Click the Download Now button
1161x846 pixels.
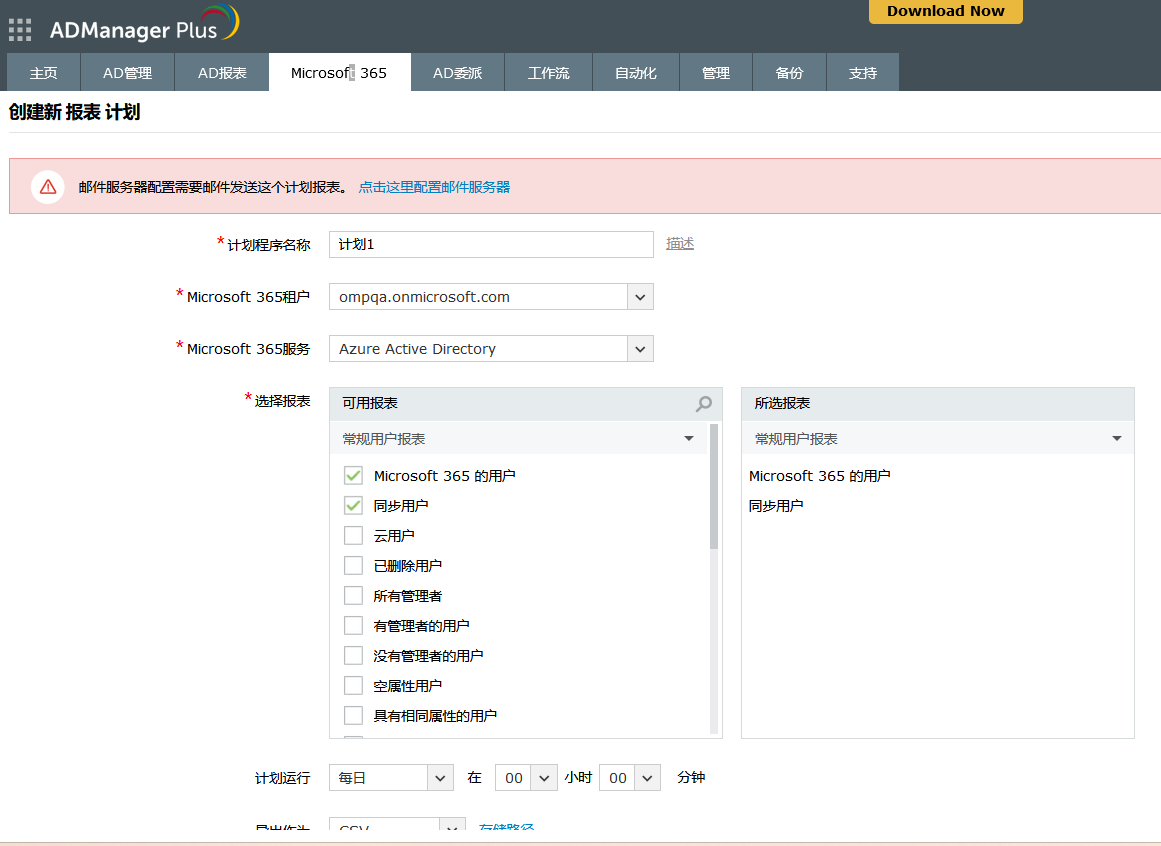[946, 11]
